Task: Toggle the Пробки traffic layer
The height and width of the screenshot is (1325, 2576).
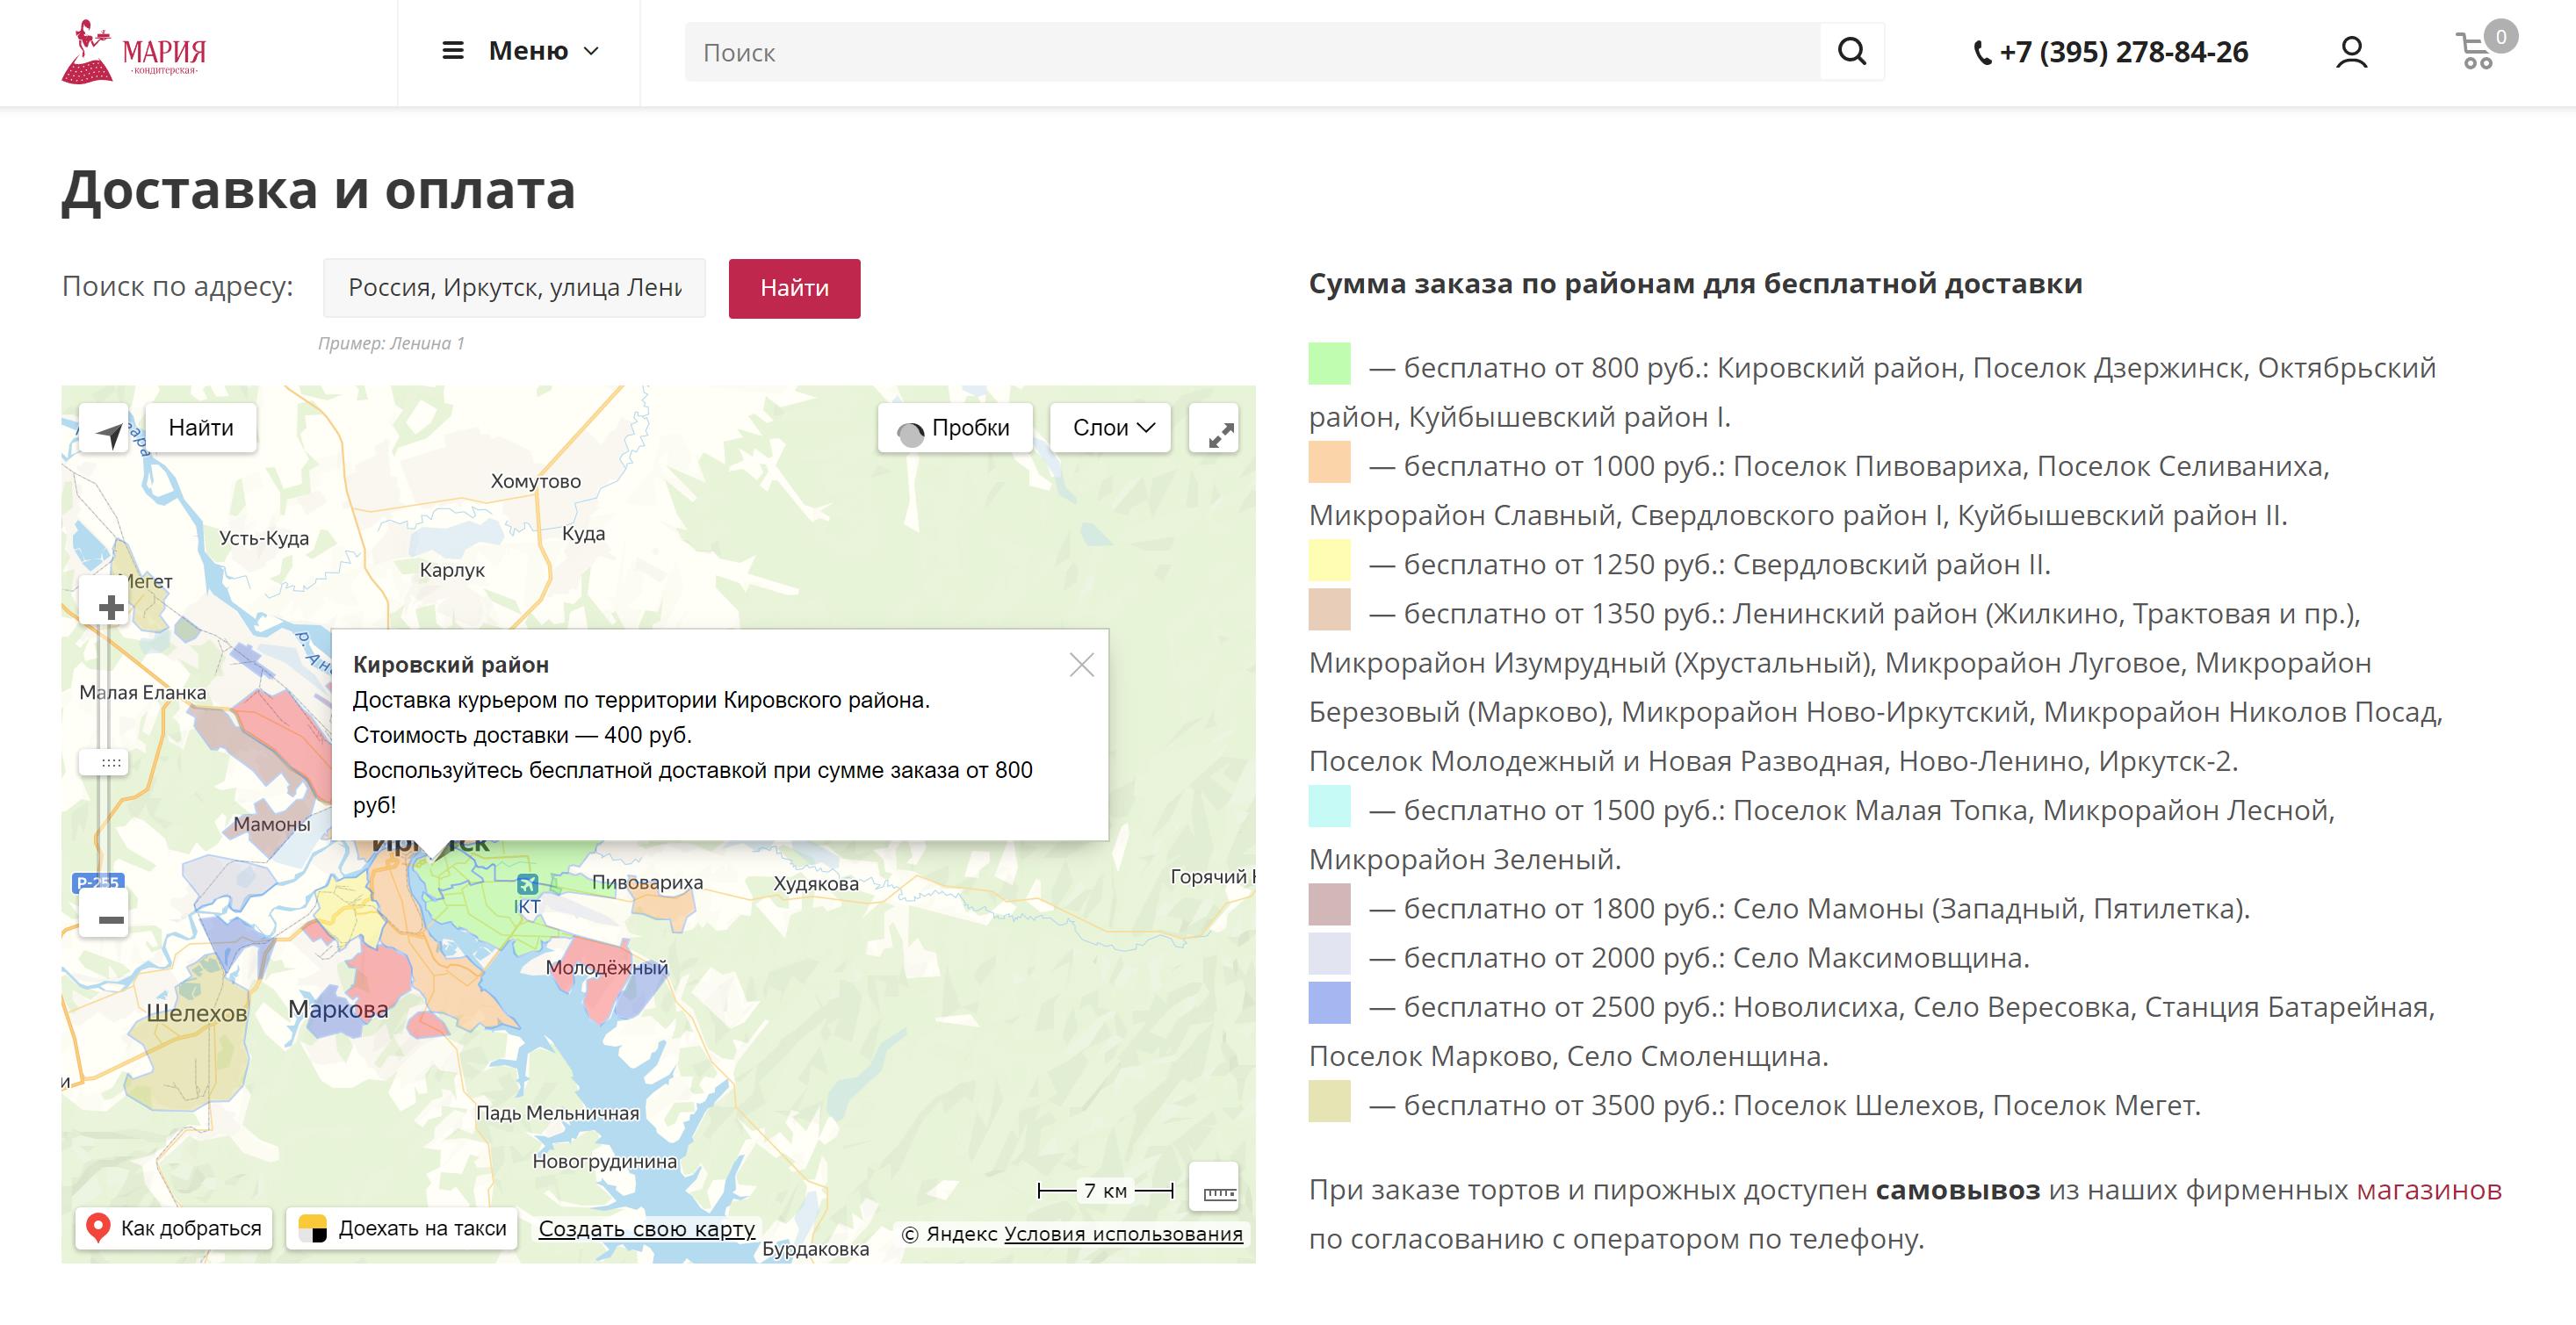Action: pos(955,428)
